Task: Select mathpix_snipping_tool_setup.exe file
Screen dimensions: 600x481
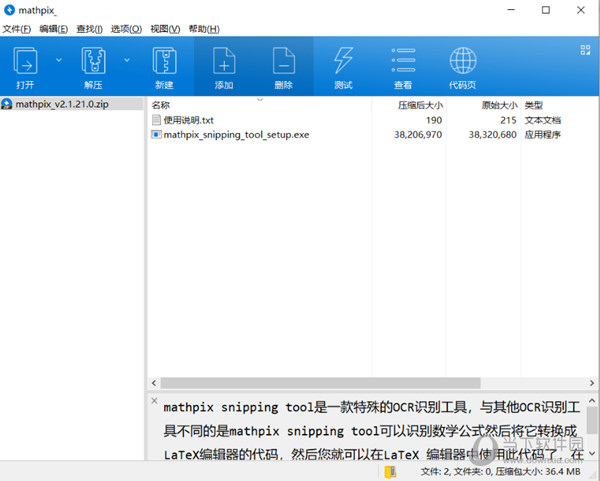Action: pos(236,135)
